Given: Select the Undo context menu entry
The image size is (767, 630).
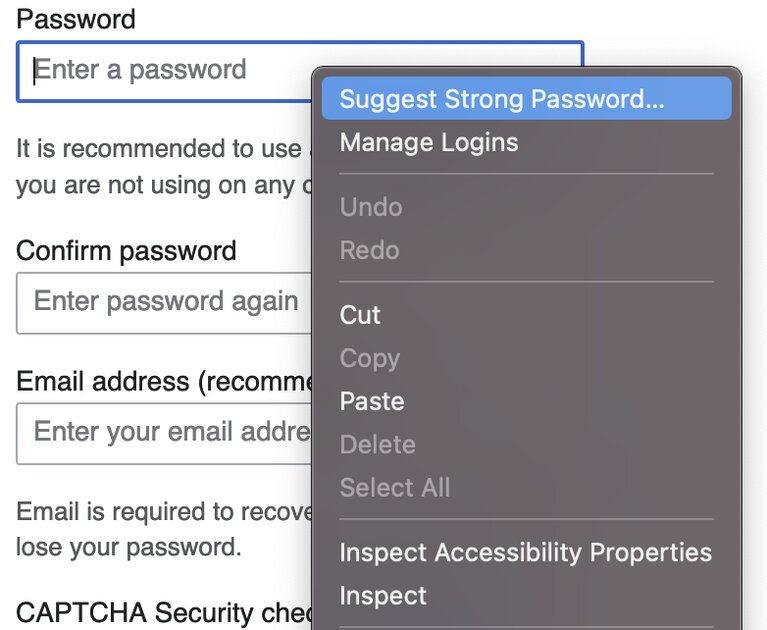Looking at the screenshot, I should click(x=371, y=207).
